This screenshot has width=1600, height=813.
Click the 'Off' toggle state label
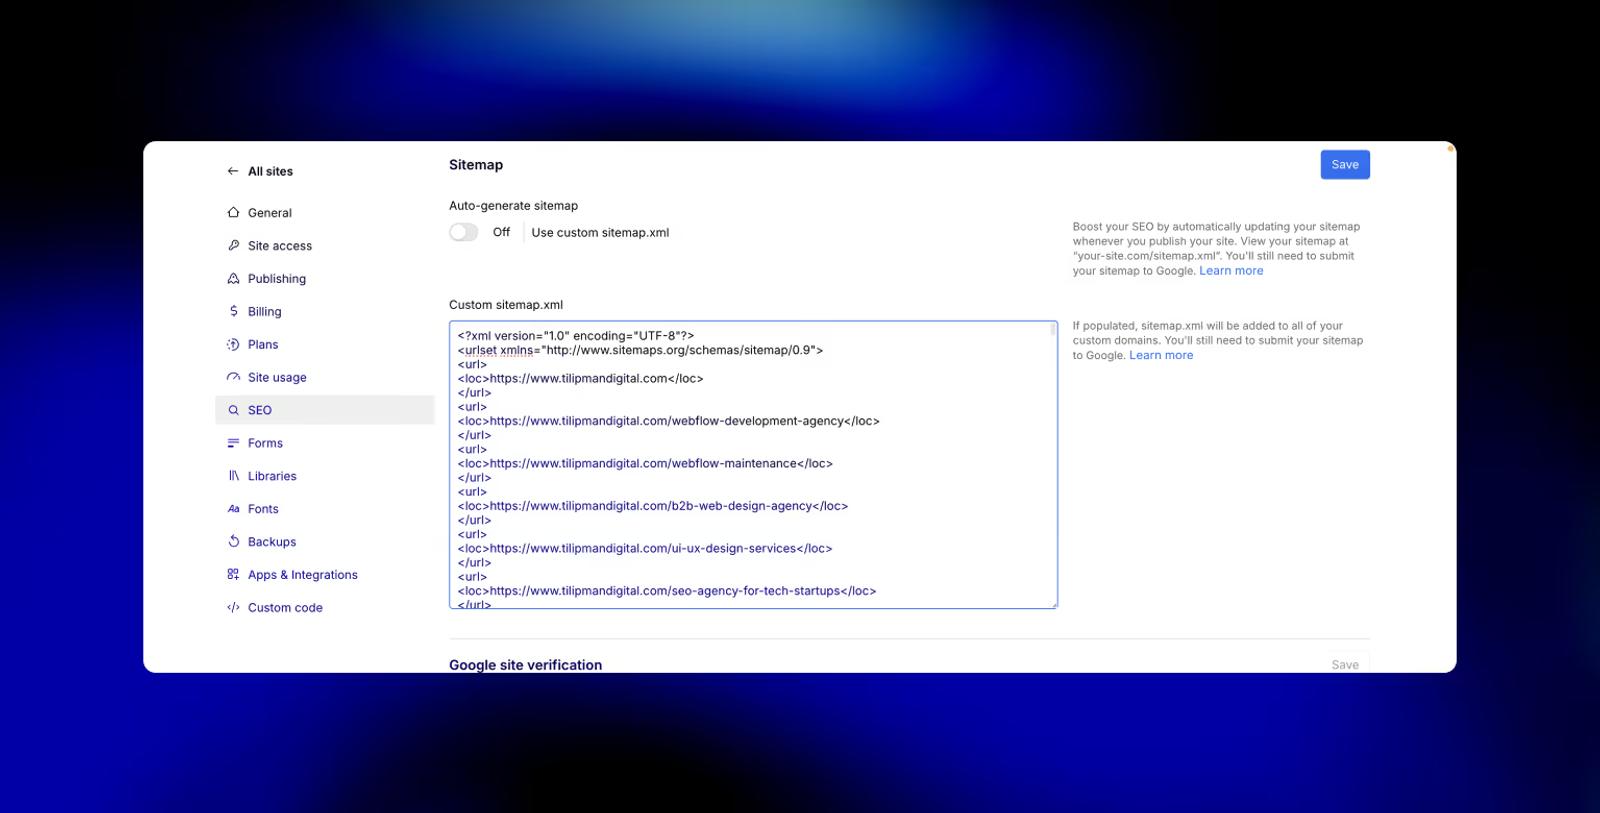tap(501, 232)
